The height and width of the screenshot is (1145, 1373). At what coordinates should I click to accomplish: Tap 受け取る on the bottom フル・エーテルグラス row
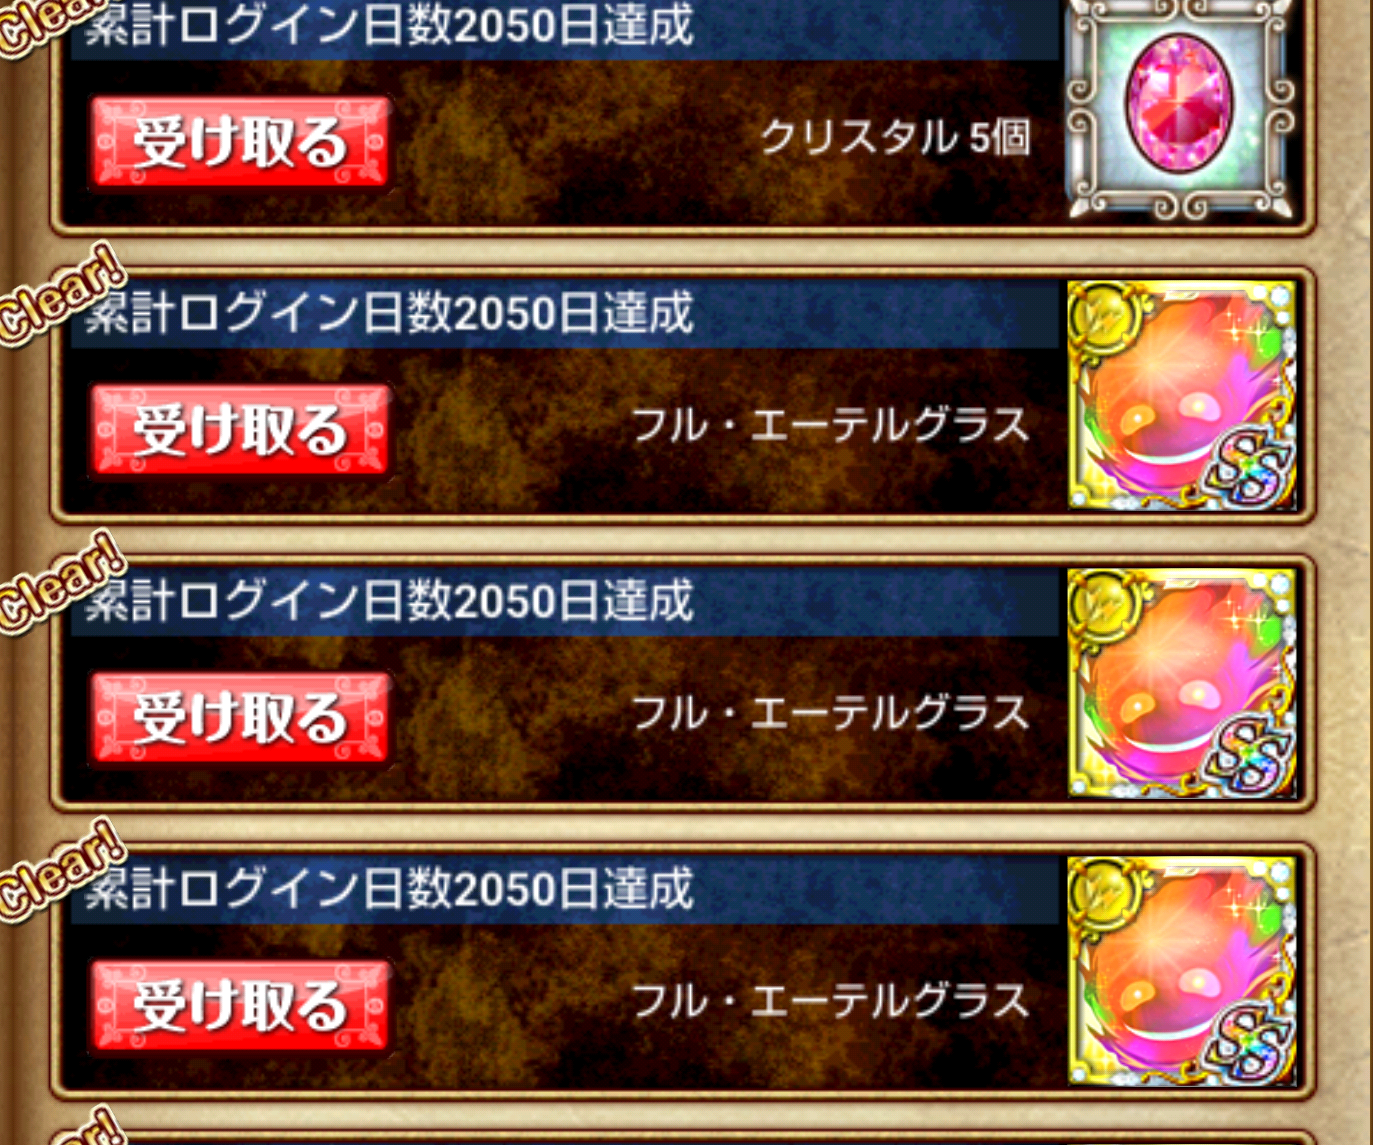tap(239, 1006)
